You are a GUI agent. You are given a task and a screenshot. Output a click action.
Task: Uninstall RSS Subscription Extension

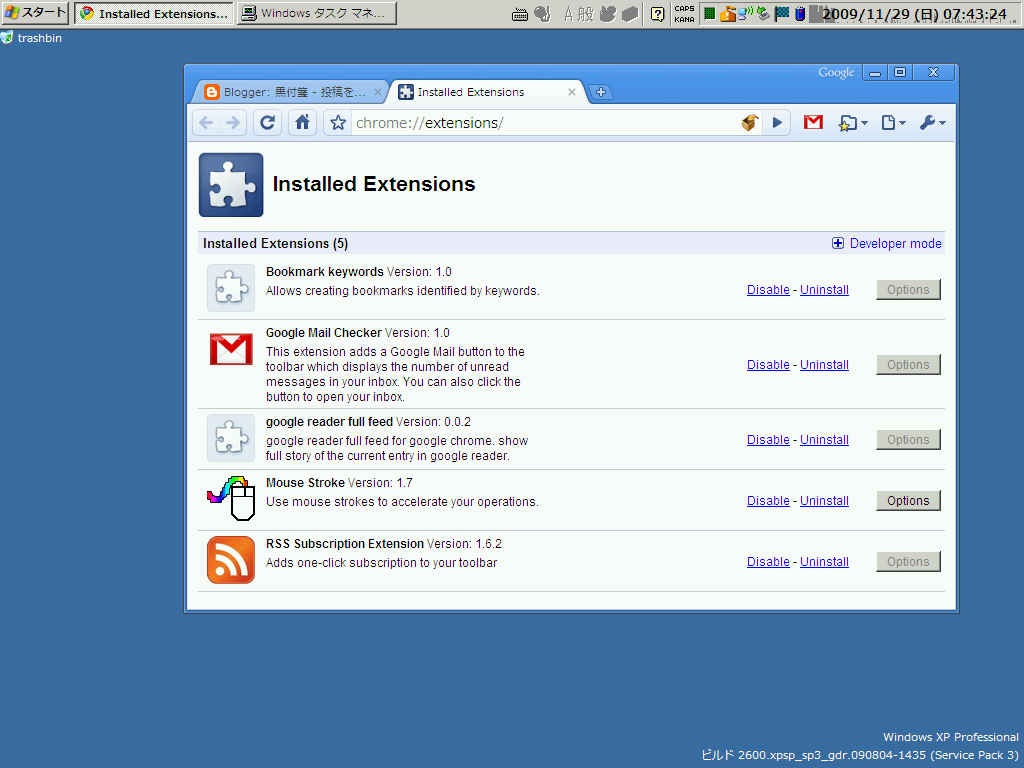pyautogui.click(x=824, y=562)
